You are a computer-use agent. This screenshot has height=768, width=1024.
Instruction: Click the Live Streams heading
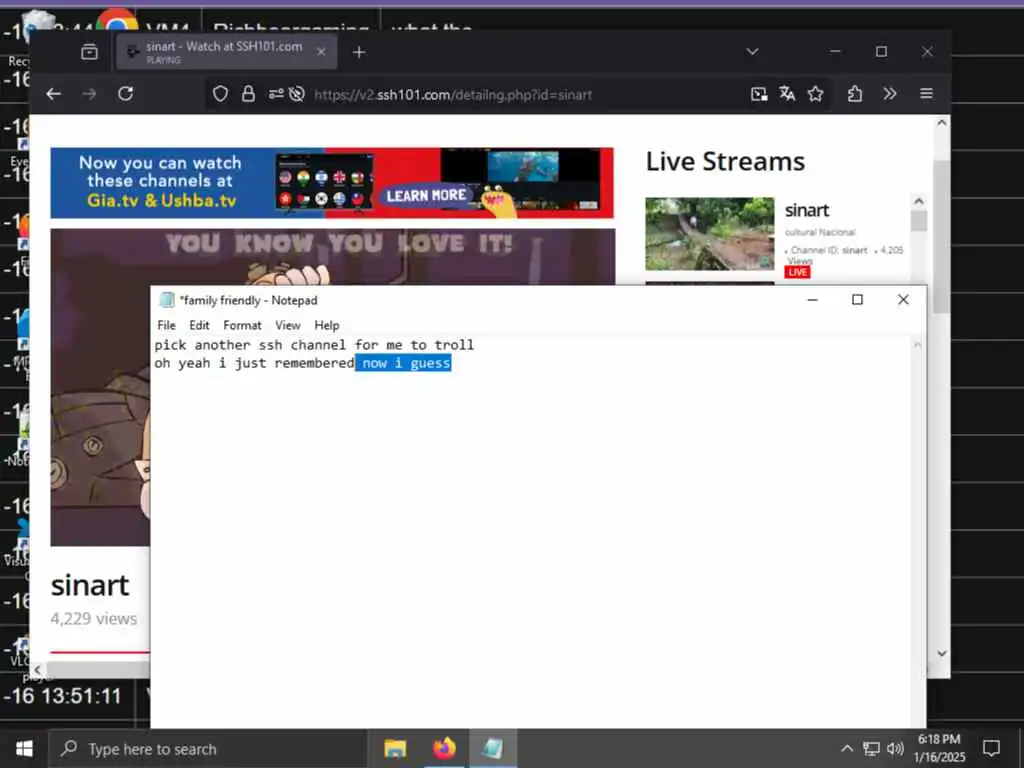tap(725, 161)
